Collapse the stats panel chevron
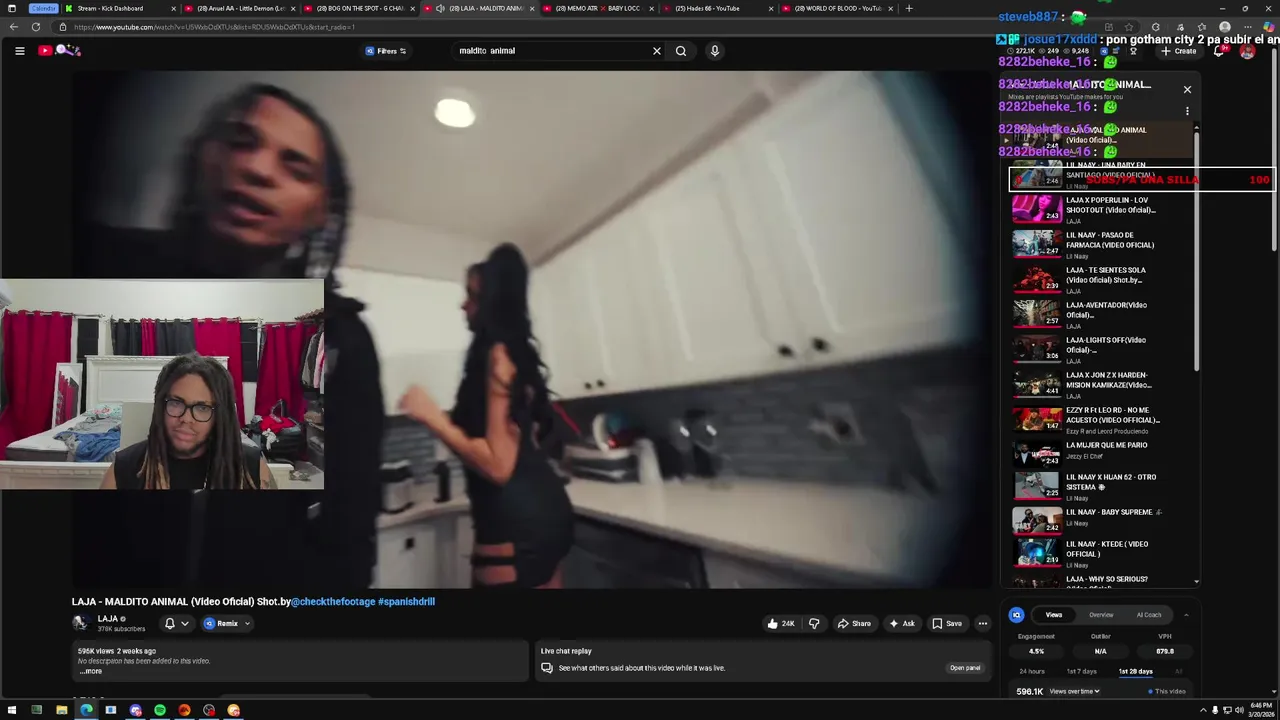1280x720 pixels. point(1186,615)
